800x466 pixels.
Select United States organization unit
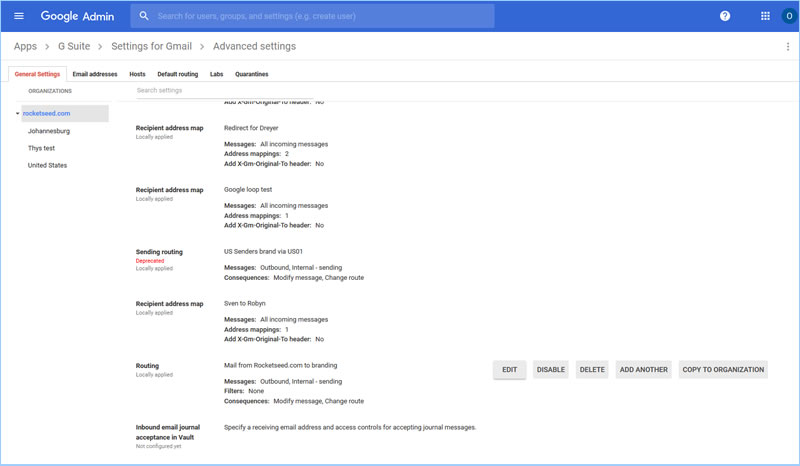click(47, 165)
